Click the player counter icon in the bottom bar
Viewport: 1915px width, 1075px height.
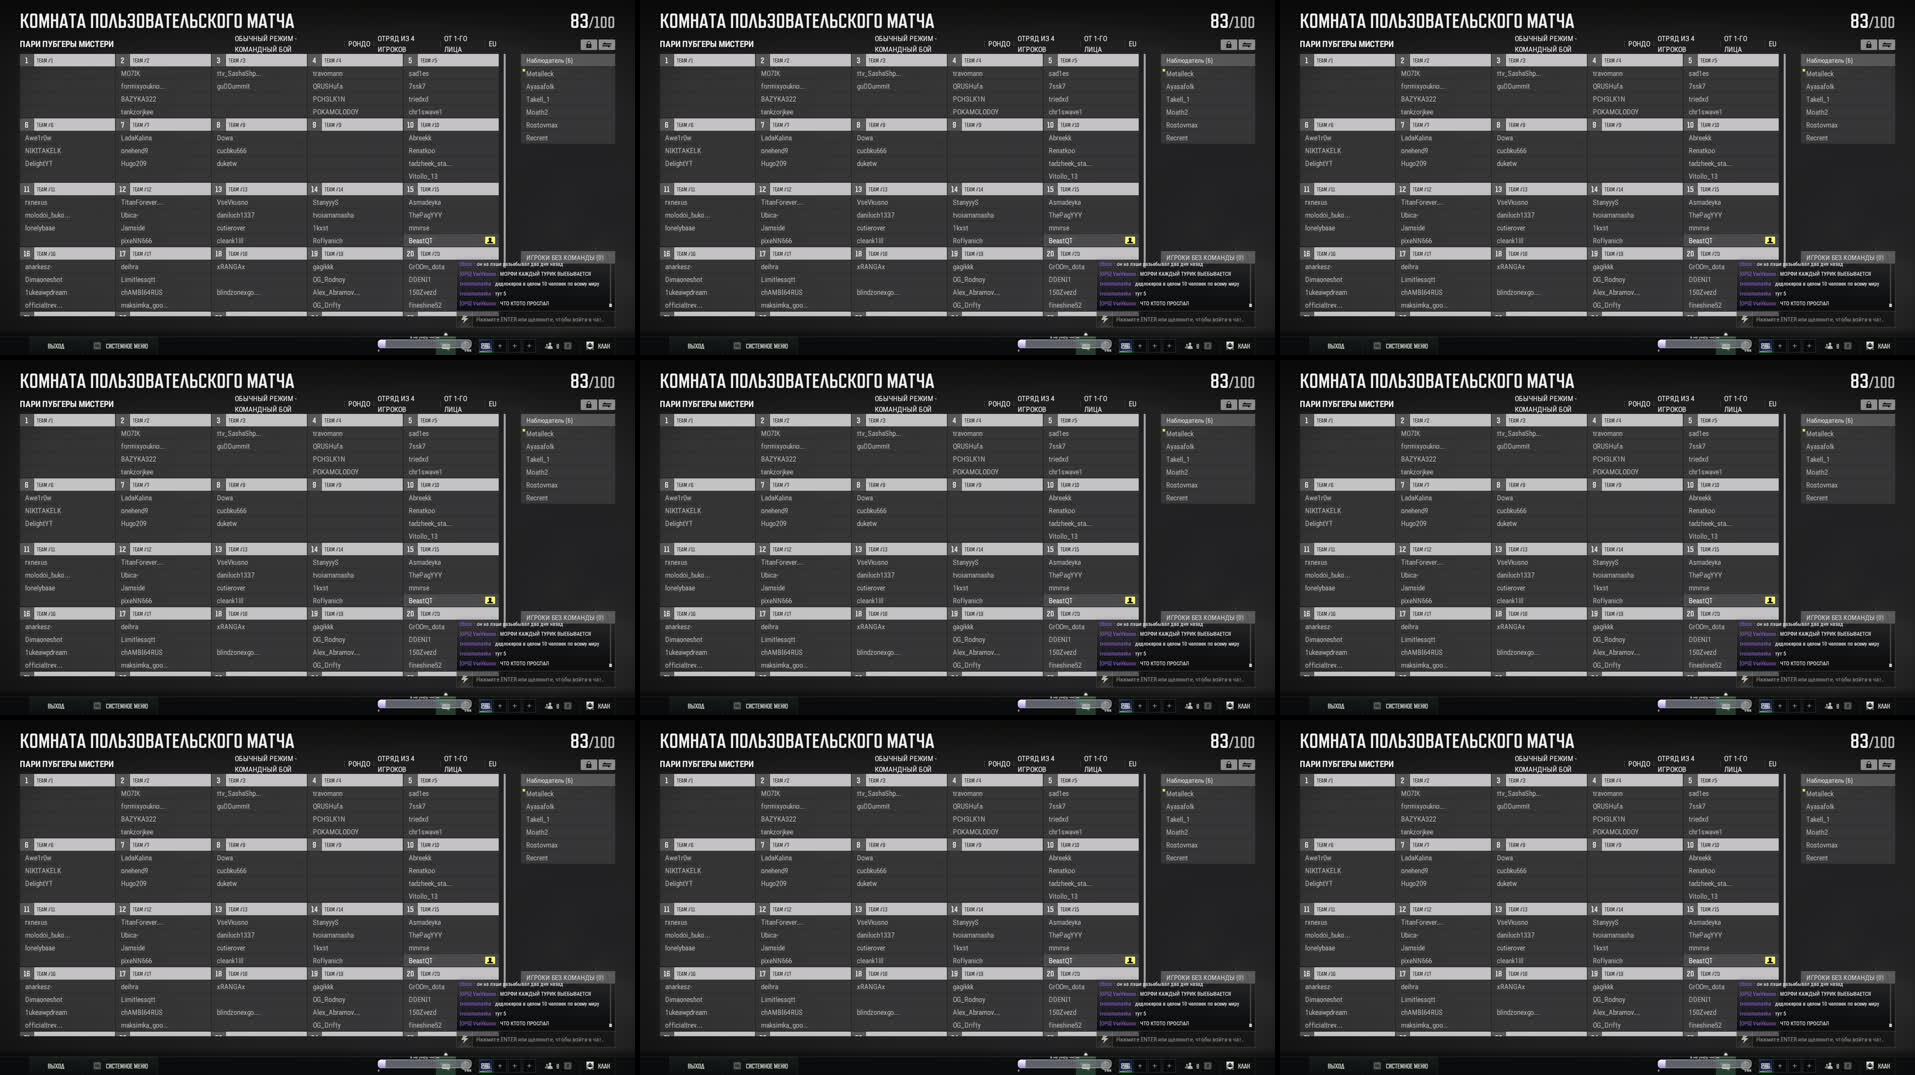[550, 346]
